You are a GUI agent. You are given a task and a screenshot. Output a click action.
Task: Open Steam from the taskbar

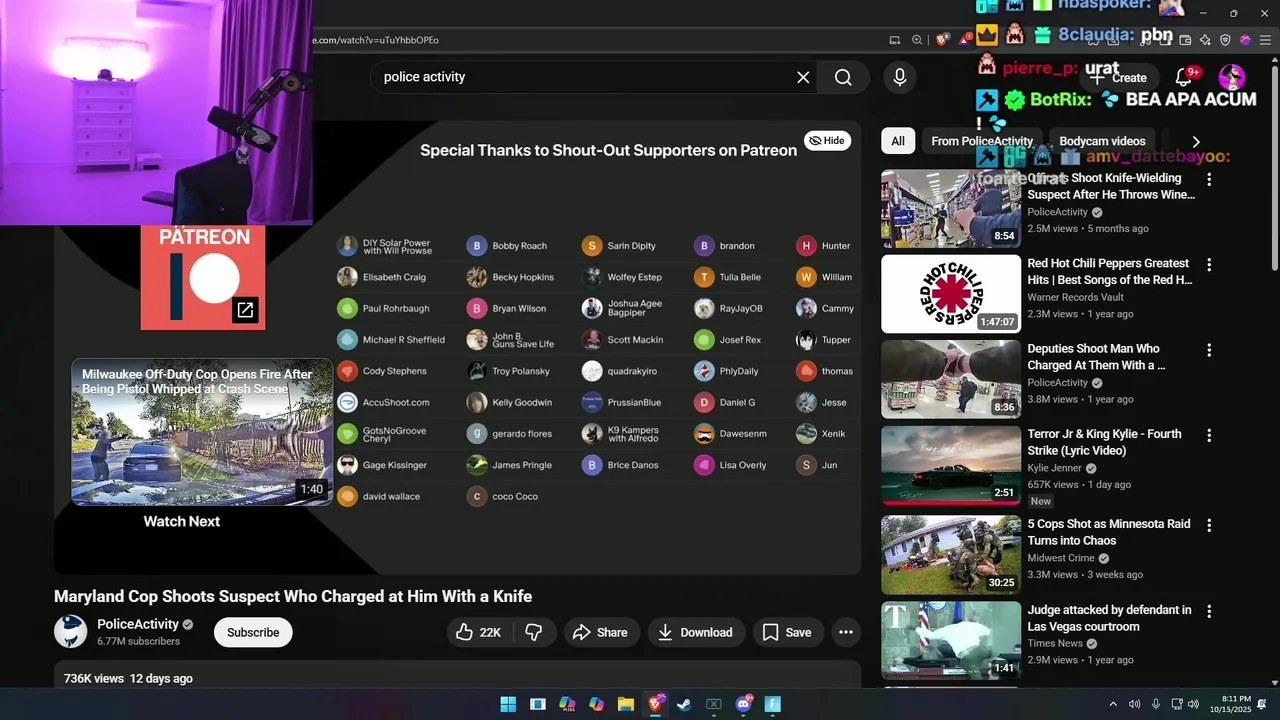click(684, 704)
